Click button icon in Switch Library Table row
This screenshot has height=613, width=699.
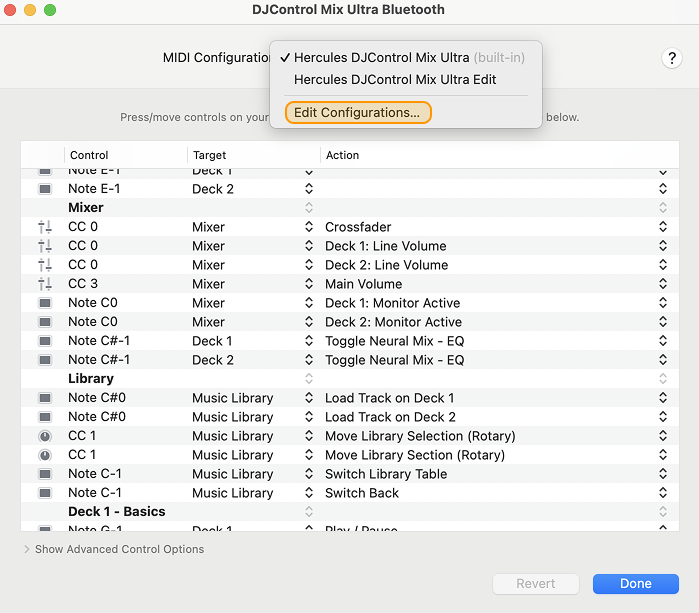tap(45, 474)
